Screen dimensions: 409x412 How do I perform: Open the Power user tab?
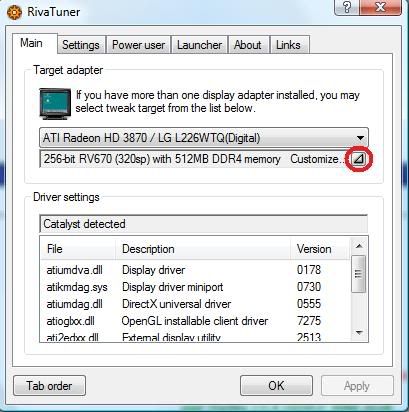coord(138,45)
